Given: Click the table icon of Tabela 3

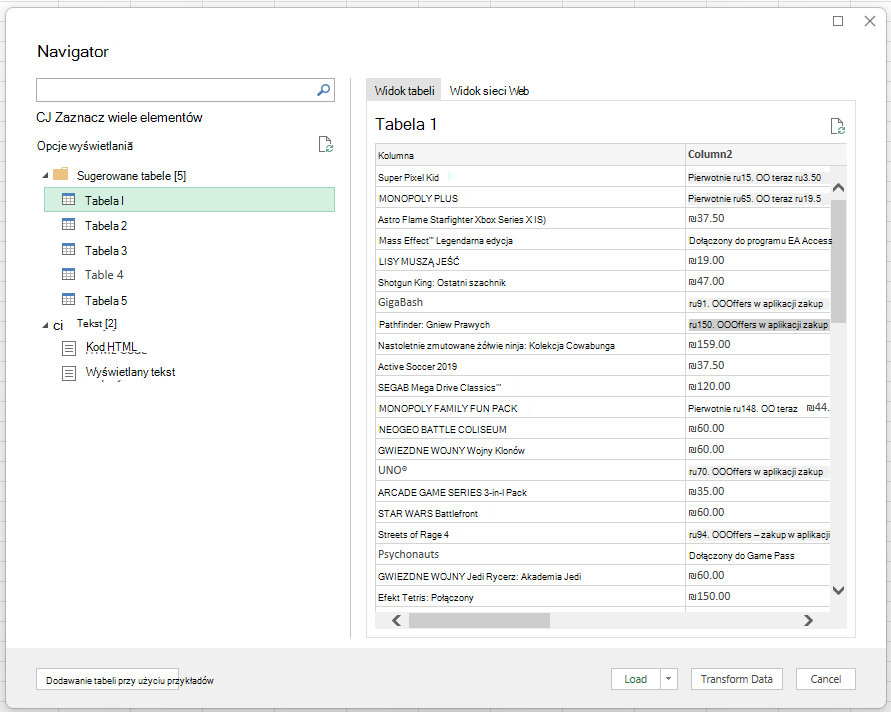Looking at the screenshot, I should tap(68, 249).
